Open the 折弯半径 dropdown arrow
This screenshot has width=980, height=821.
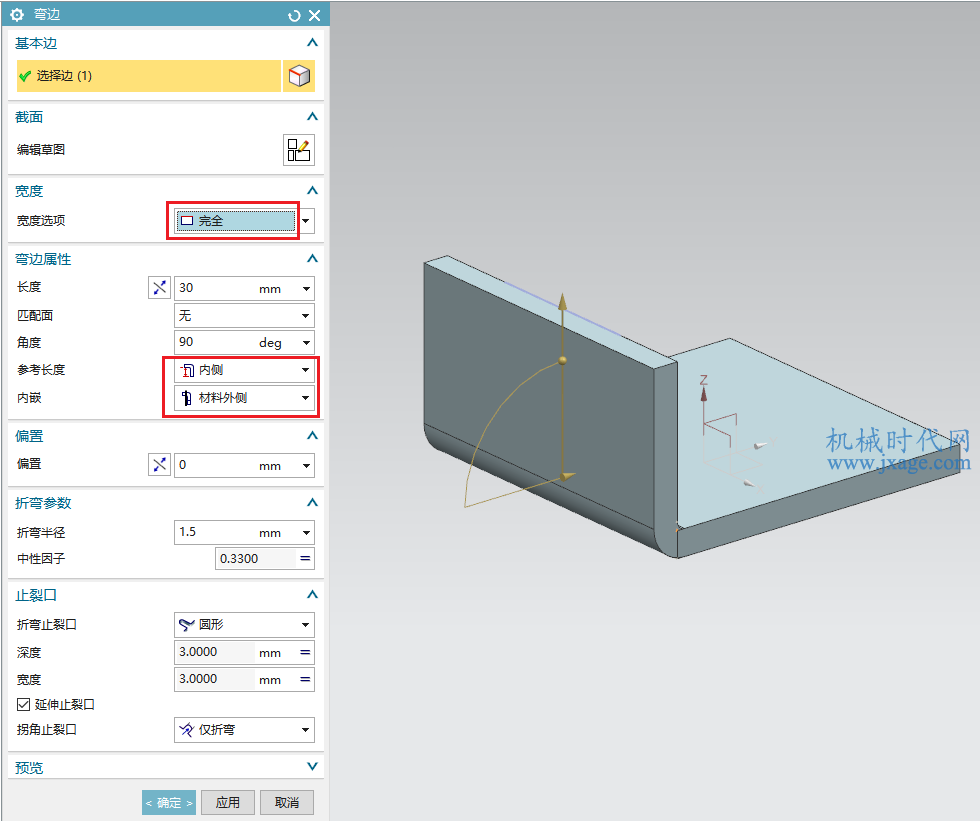click(306, 533)
